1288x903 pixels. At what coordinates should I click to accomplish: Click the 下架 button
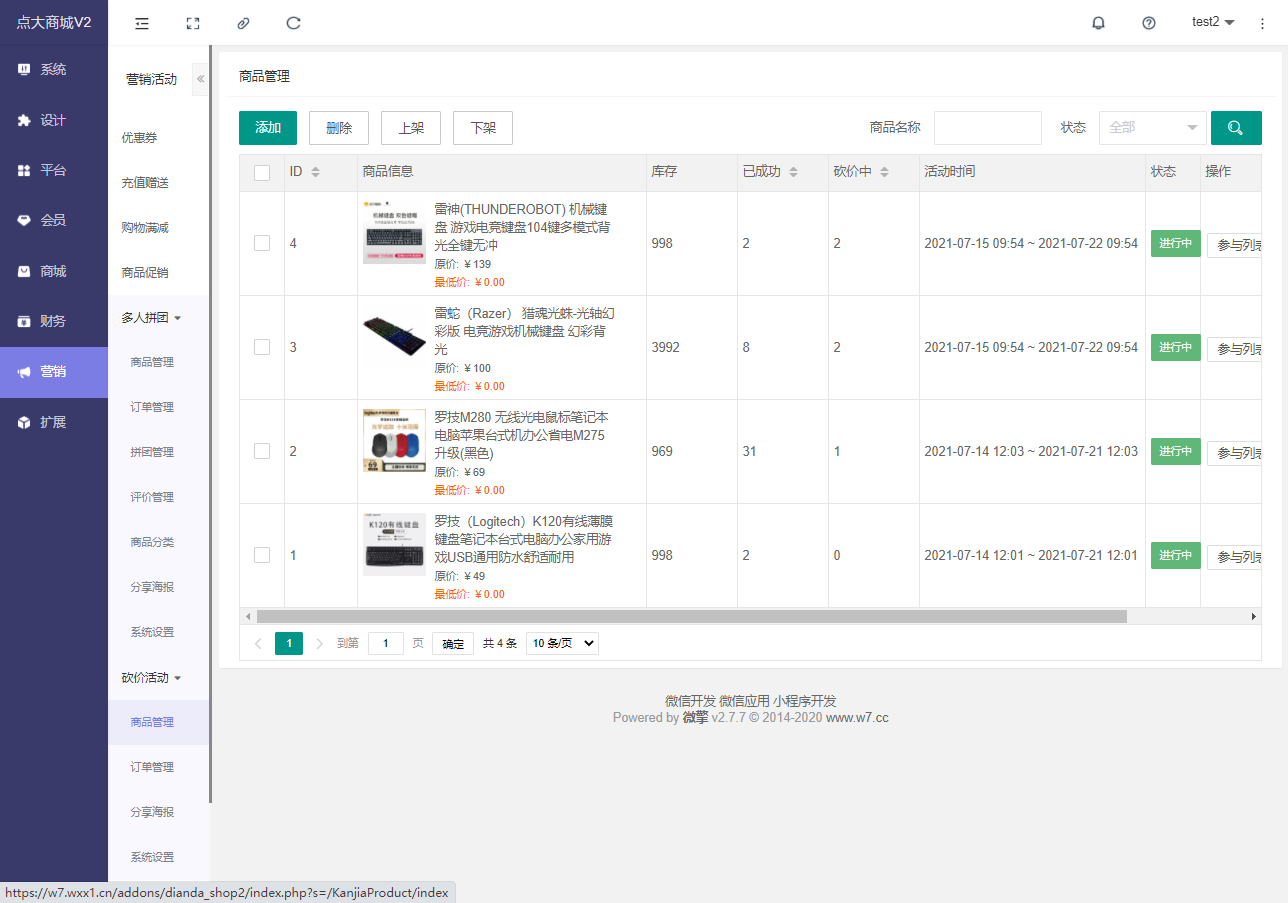point(483,128)
